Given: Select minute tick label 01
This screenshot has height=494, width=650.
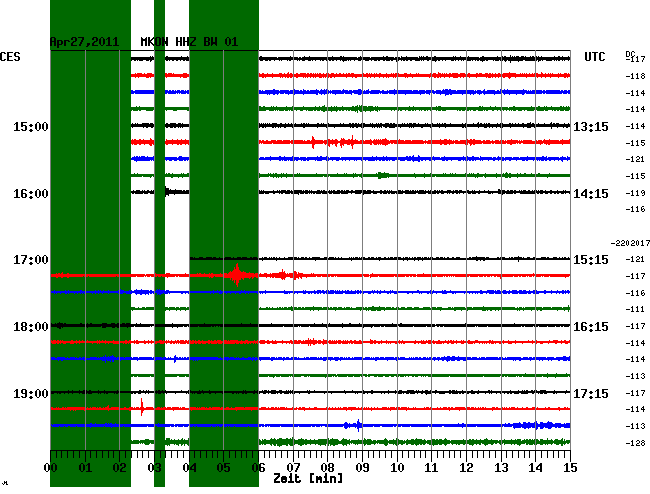Looking at the screenshot, I should 85,468.
